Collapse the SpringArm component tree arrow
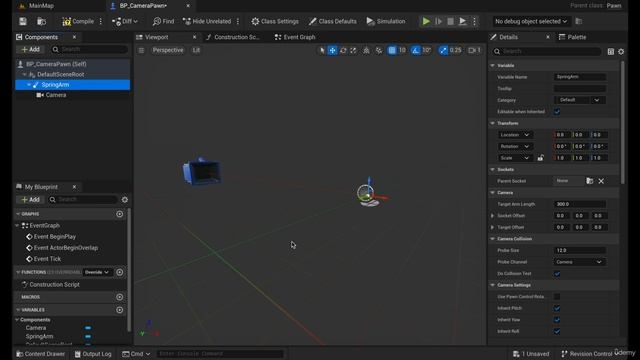 point(29,85)
